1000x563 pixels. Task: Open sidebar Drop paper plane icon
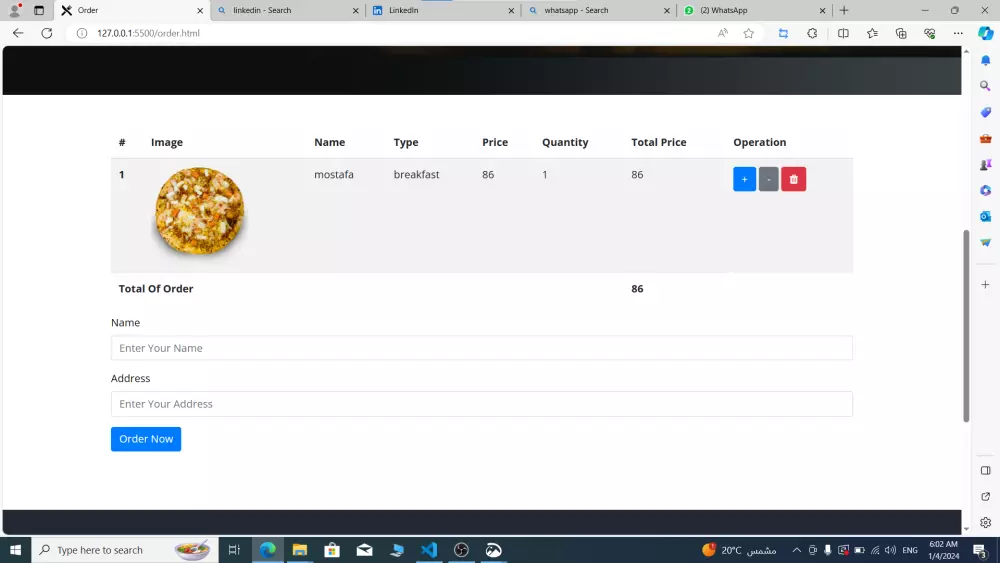pyautogui.click(x=985, y=242)
